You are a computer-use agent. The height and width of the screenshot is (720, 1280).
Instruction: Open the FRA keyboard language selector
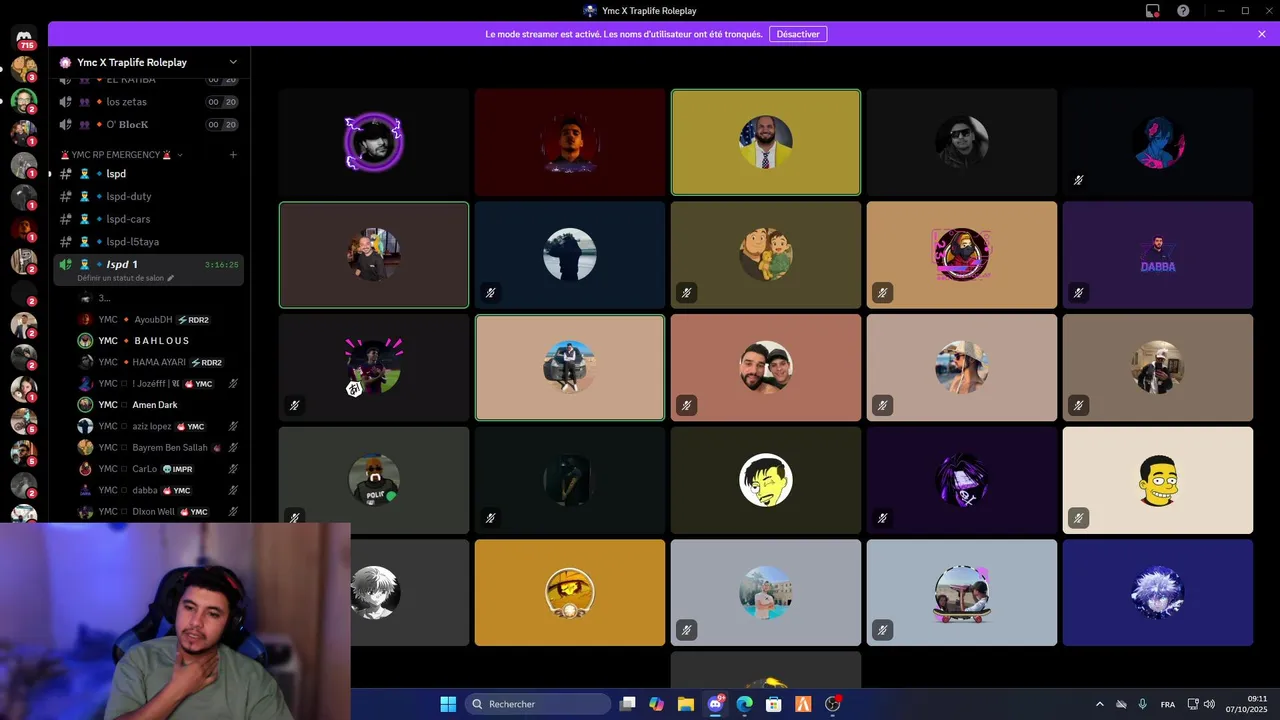coord(1168,704)
